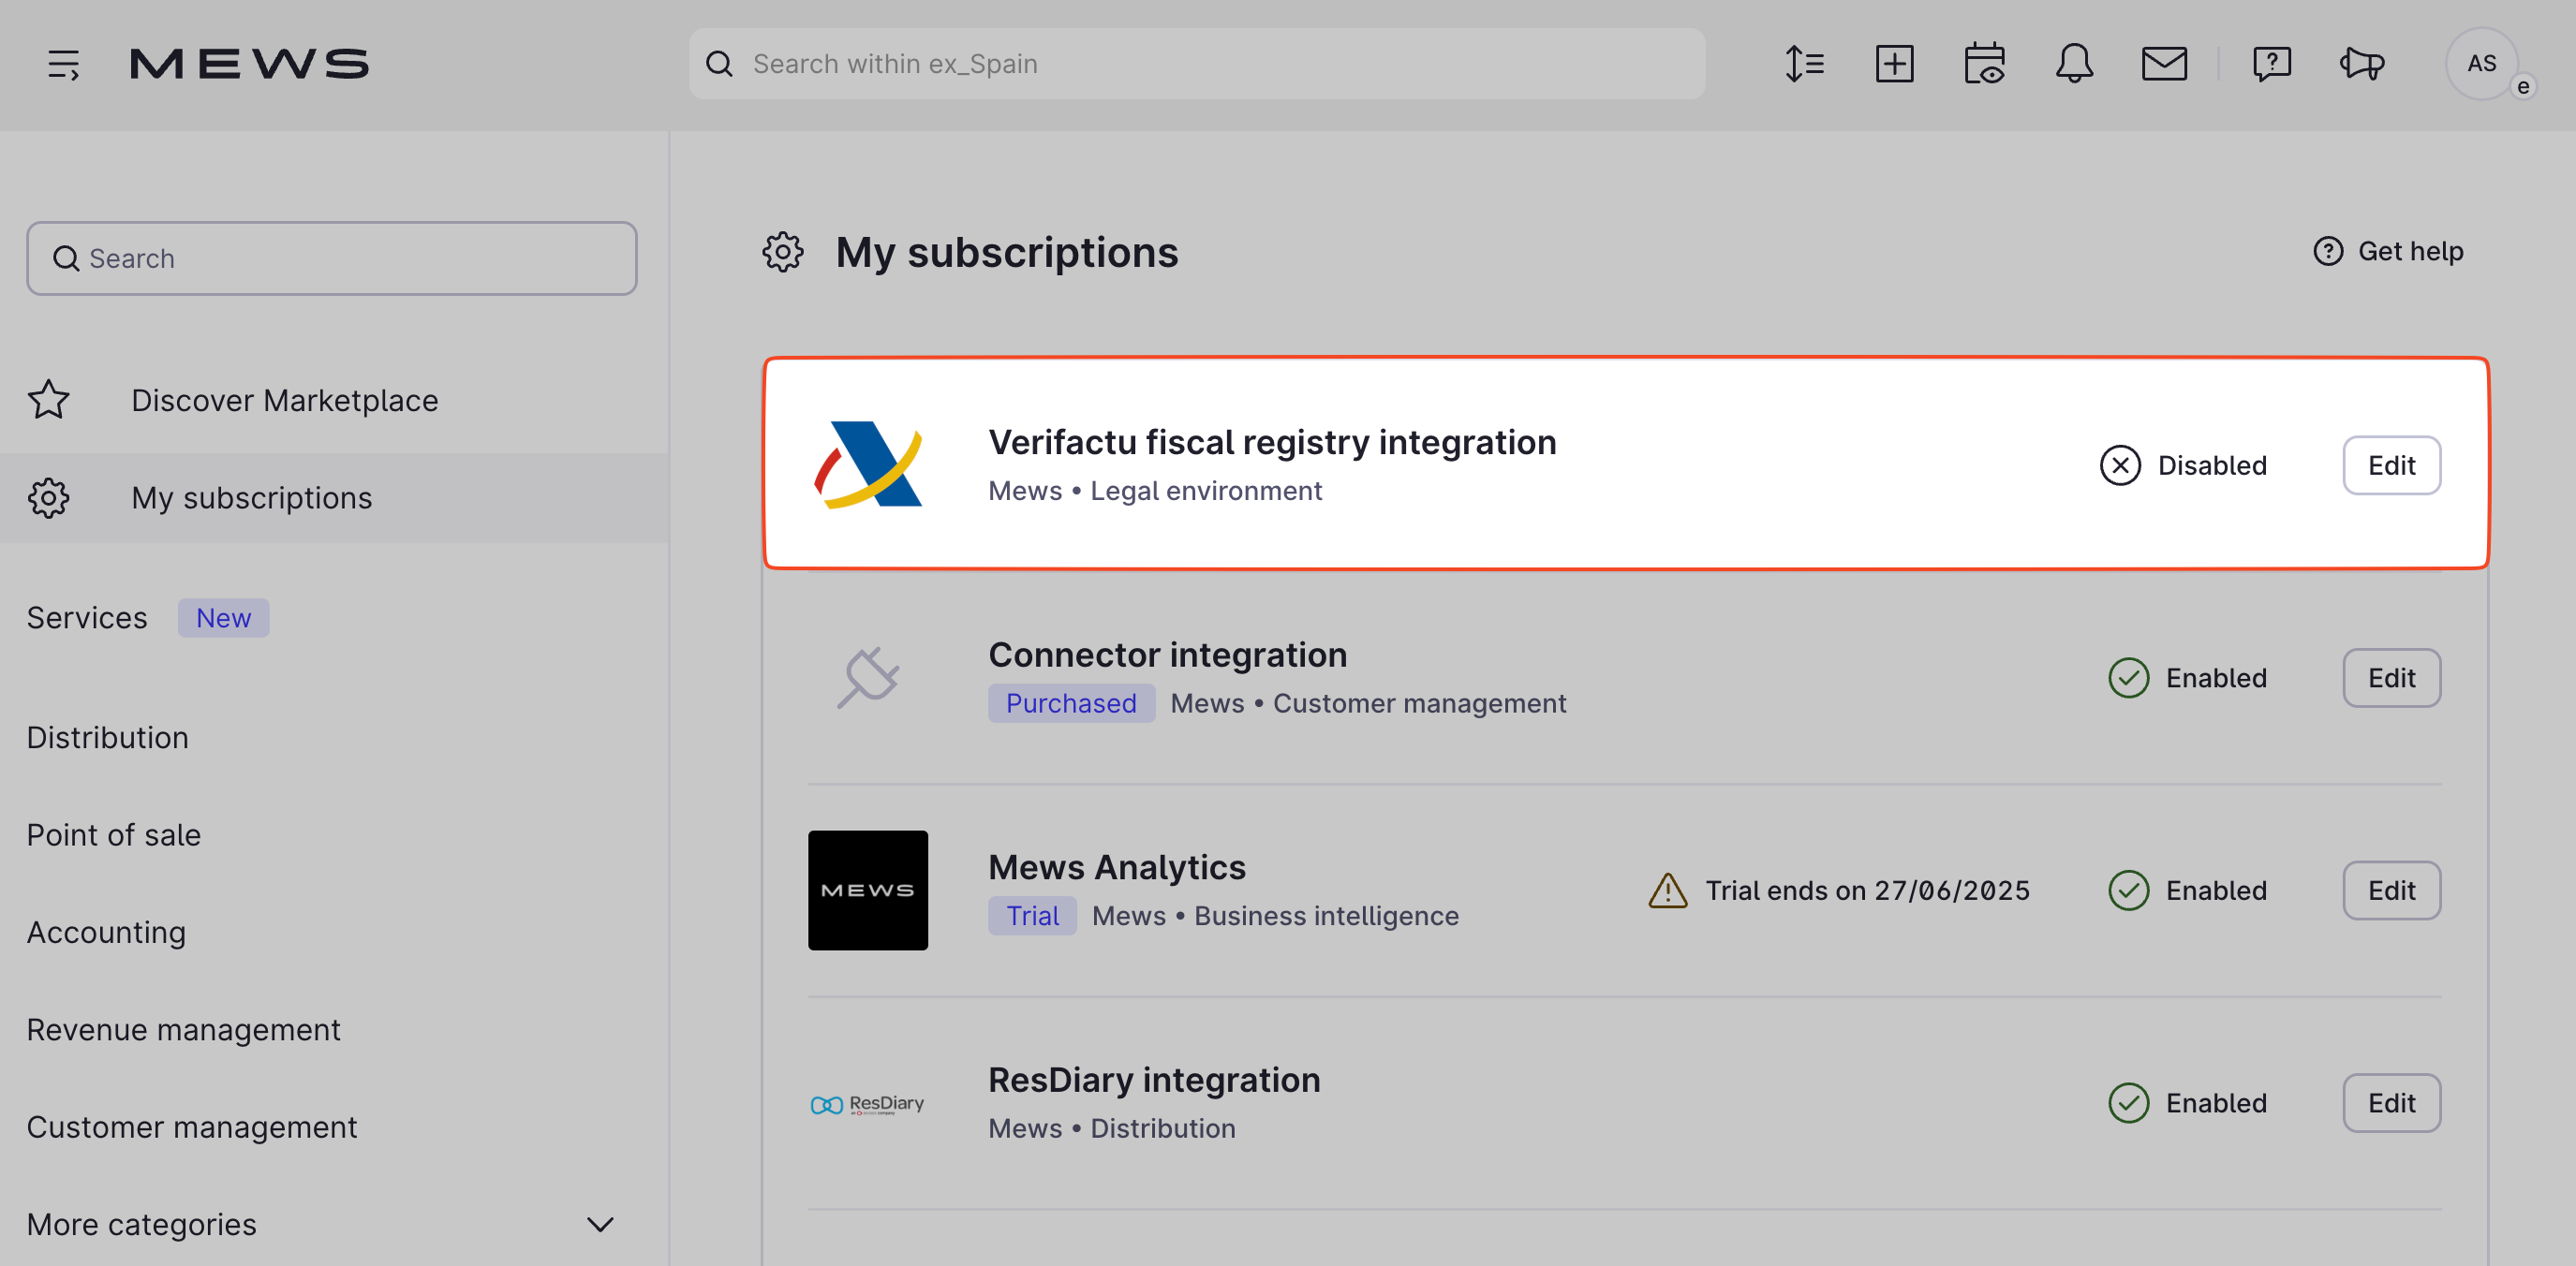Open notifications bell icon
The image size is (2576, 1266).
click(x=2074, y=64)
